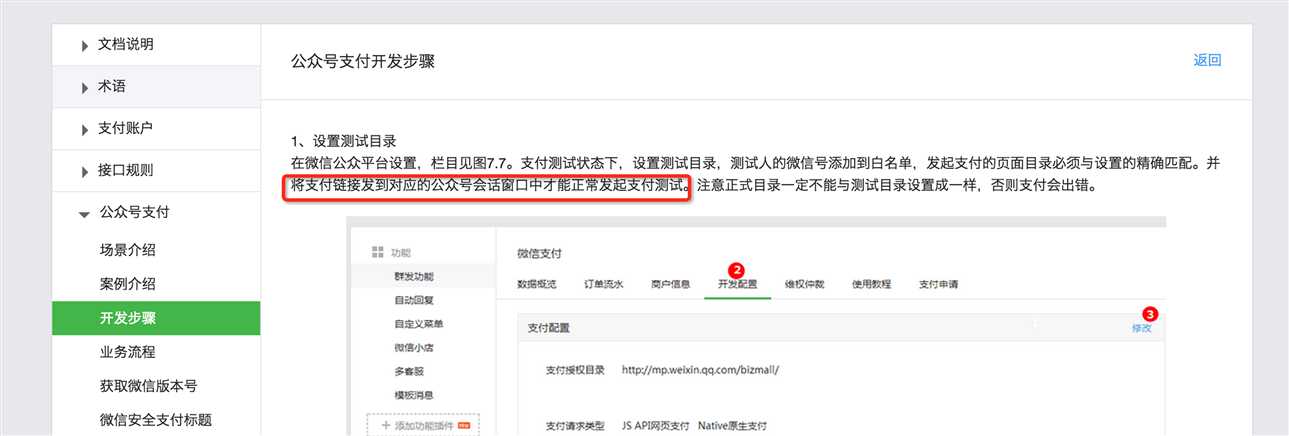
Task: Click the Native原生支付 value
Action: (x=732, y=426)
